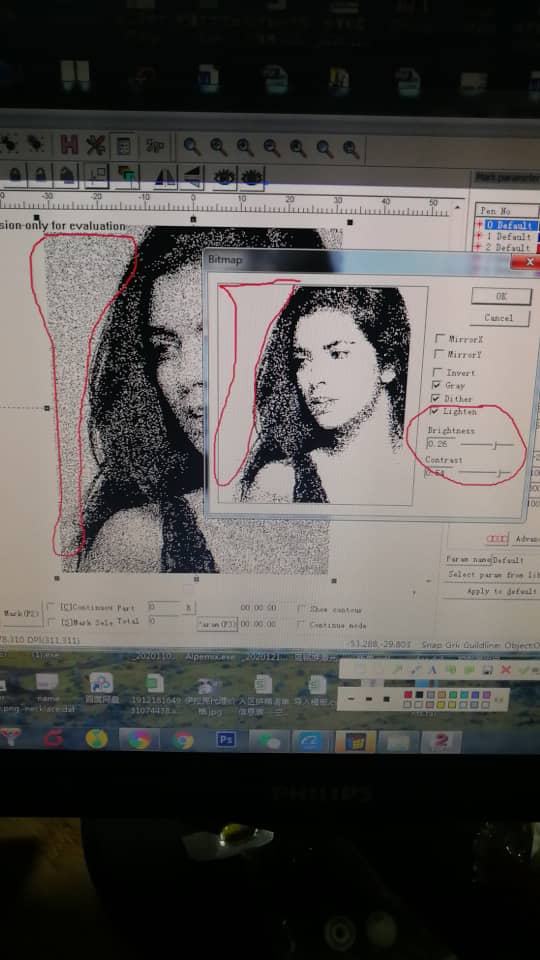Enable the MirrorX checkbox
Viewport: 540px width, 960px height.
[440, 339]
